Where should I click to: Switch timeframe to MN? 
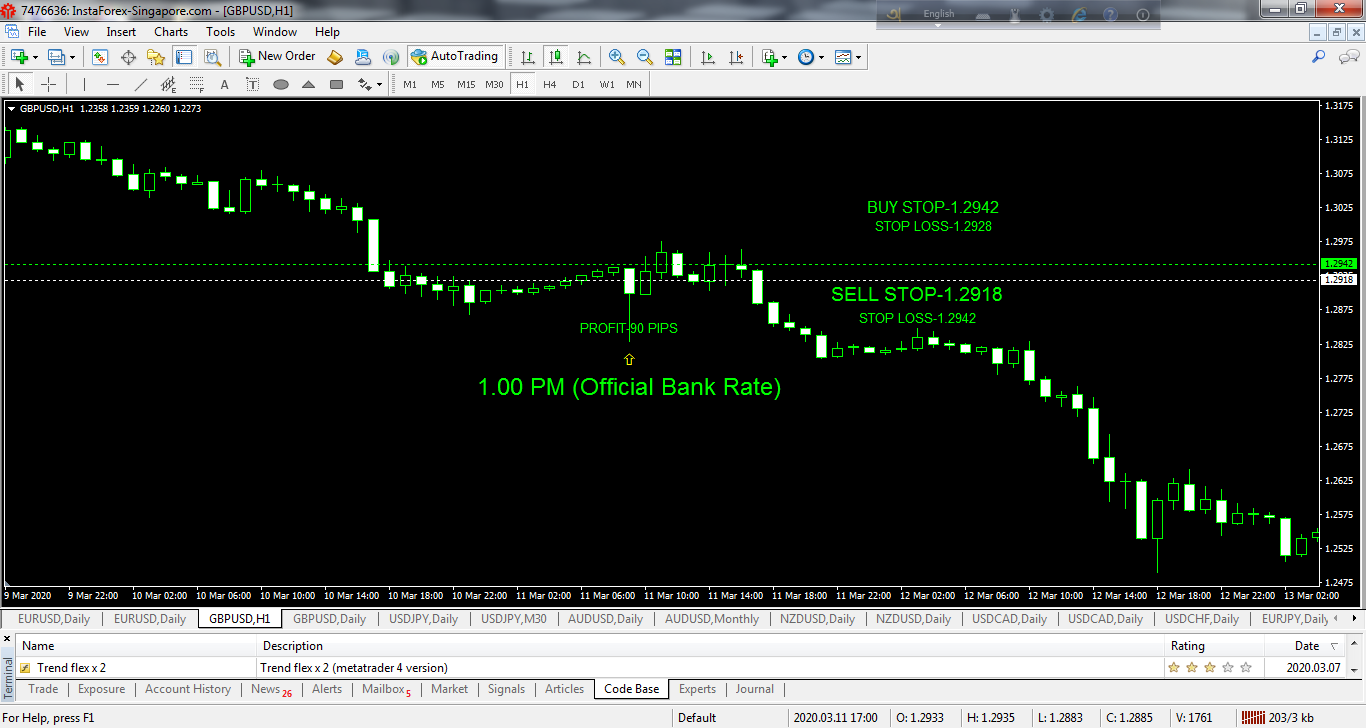[x=634, y=84]
